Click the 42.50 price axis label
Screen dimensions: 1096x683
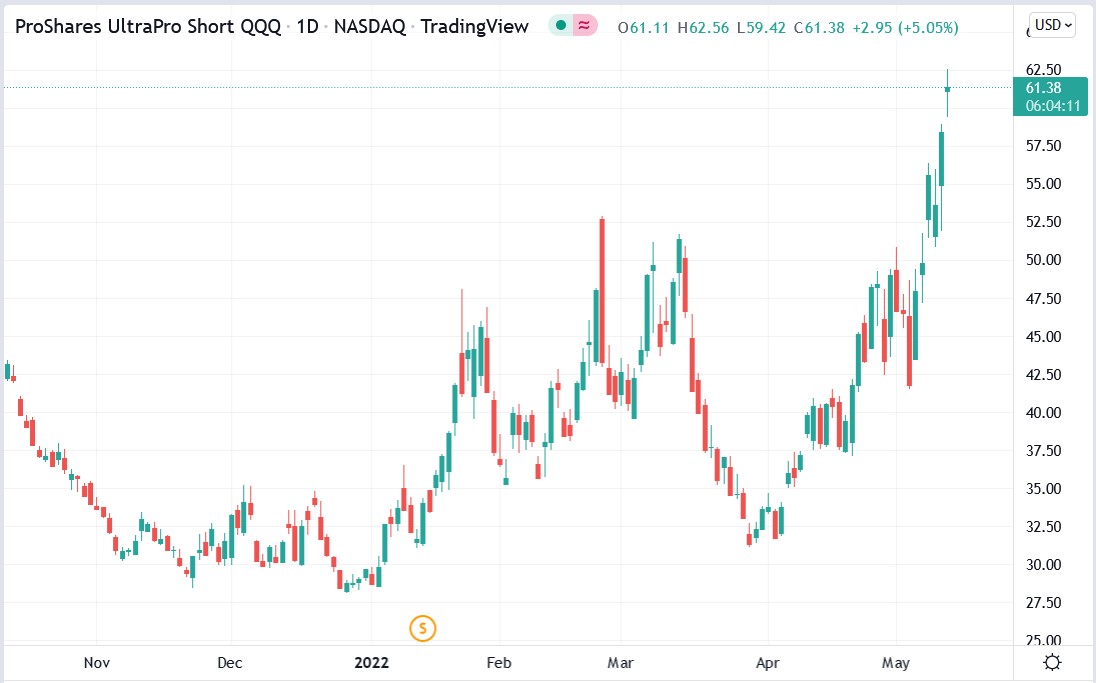click(x=1044, y=375)
